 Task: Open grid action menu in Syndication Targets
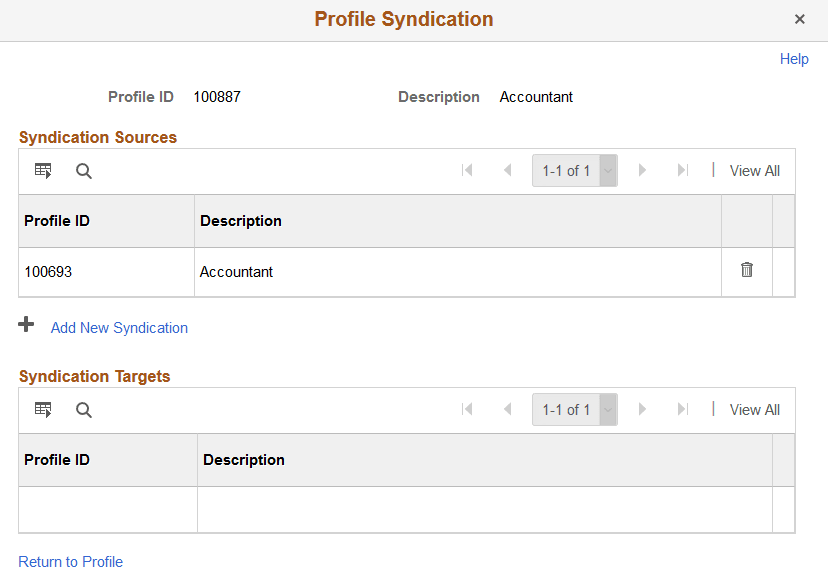[43, 410]
